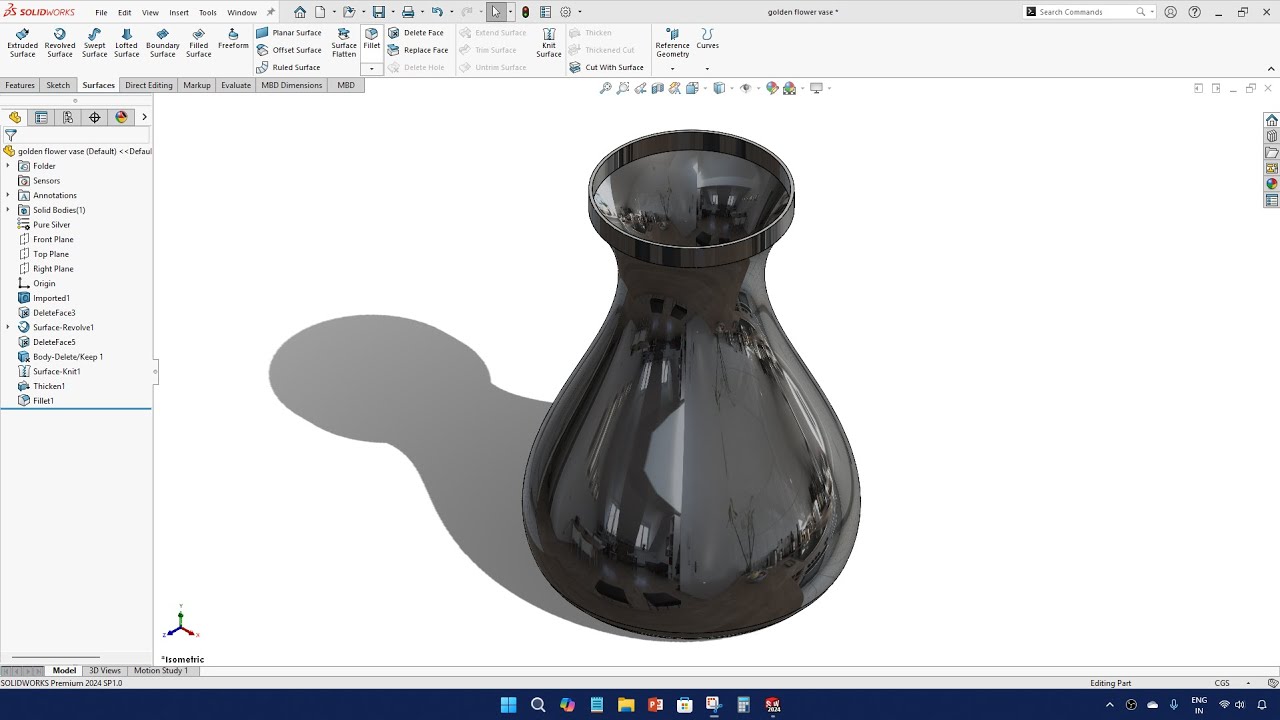The height and width of the screenshot is (720, 1280).
Task: Expand the Folder tree node
Action: pyautogui.click(x=8, y=166)
